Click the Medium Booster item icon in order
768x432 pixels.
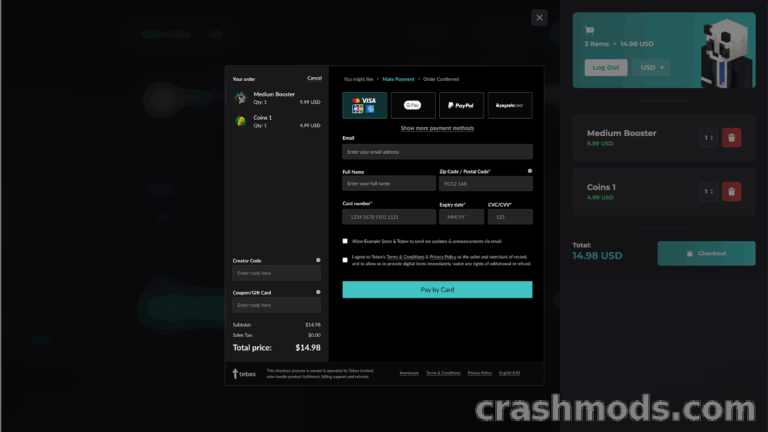240,98
